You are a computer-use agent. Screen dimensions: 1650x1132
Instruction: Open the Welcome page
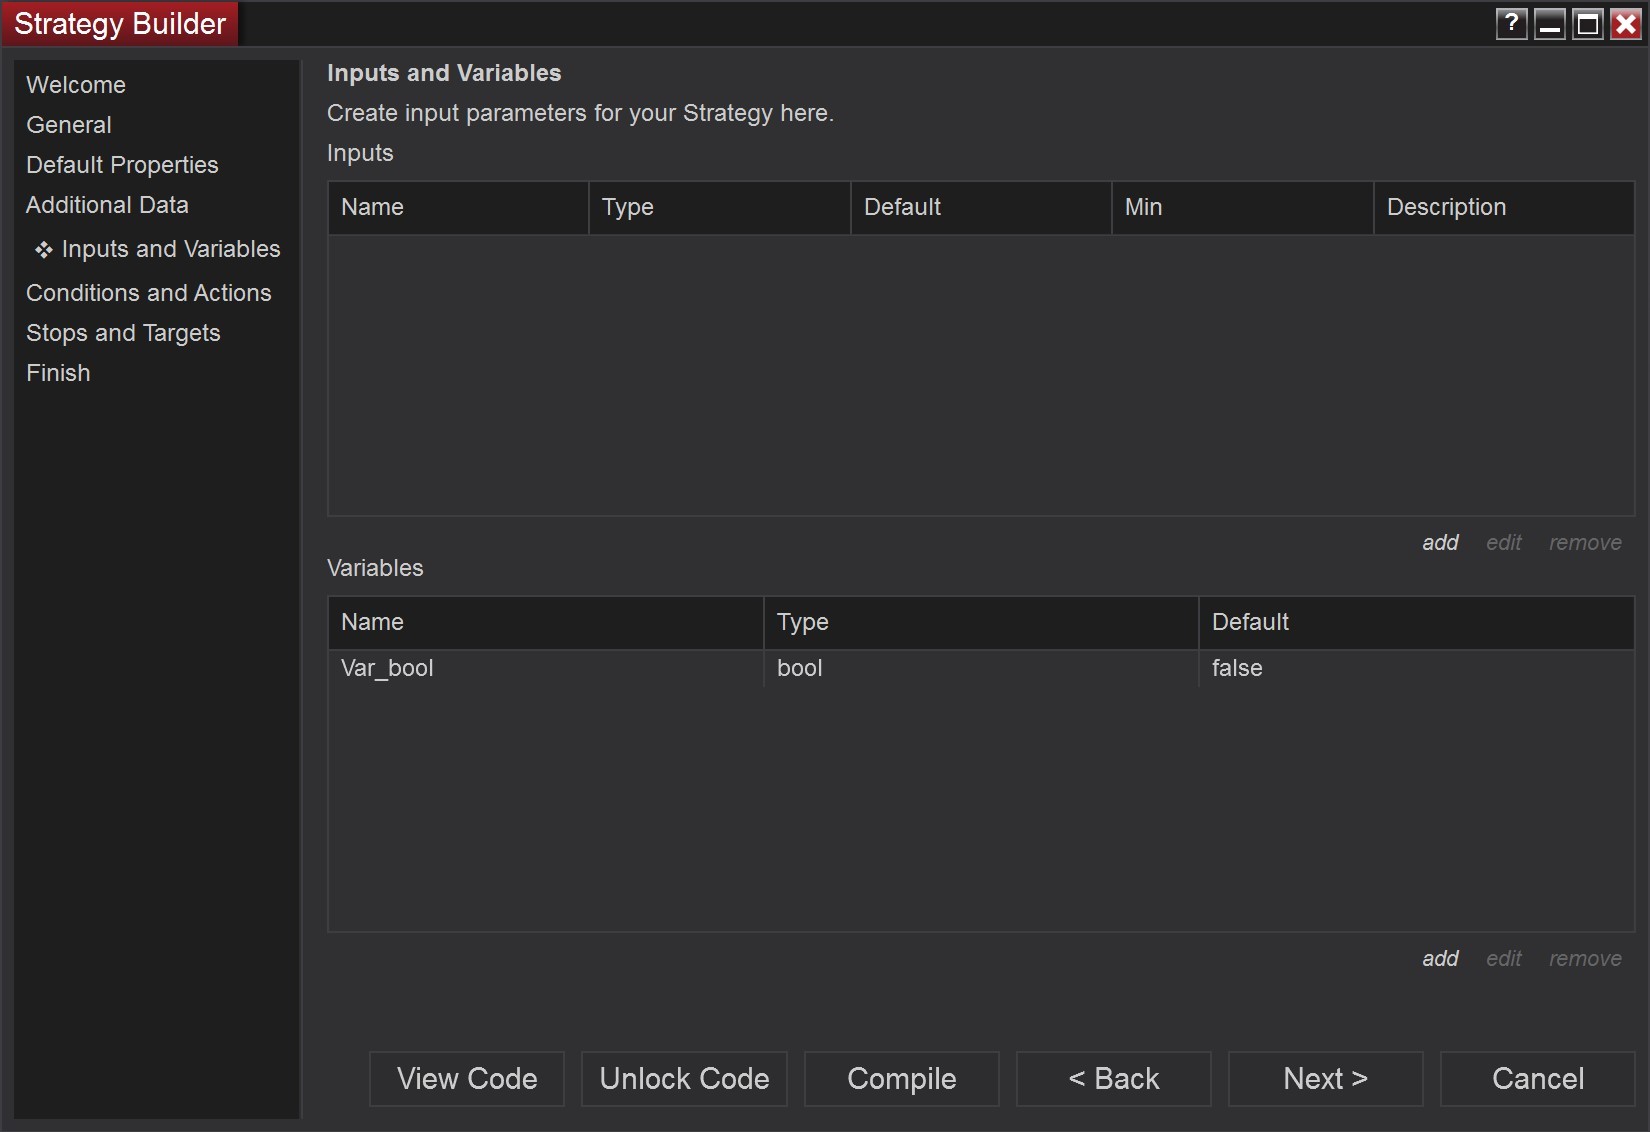[x=76, y=85]
